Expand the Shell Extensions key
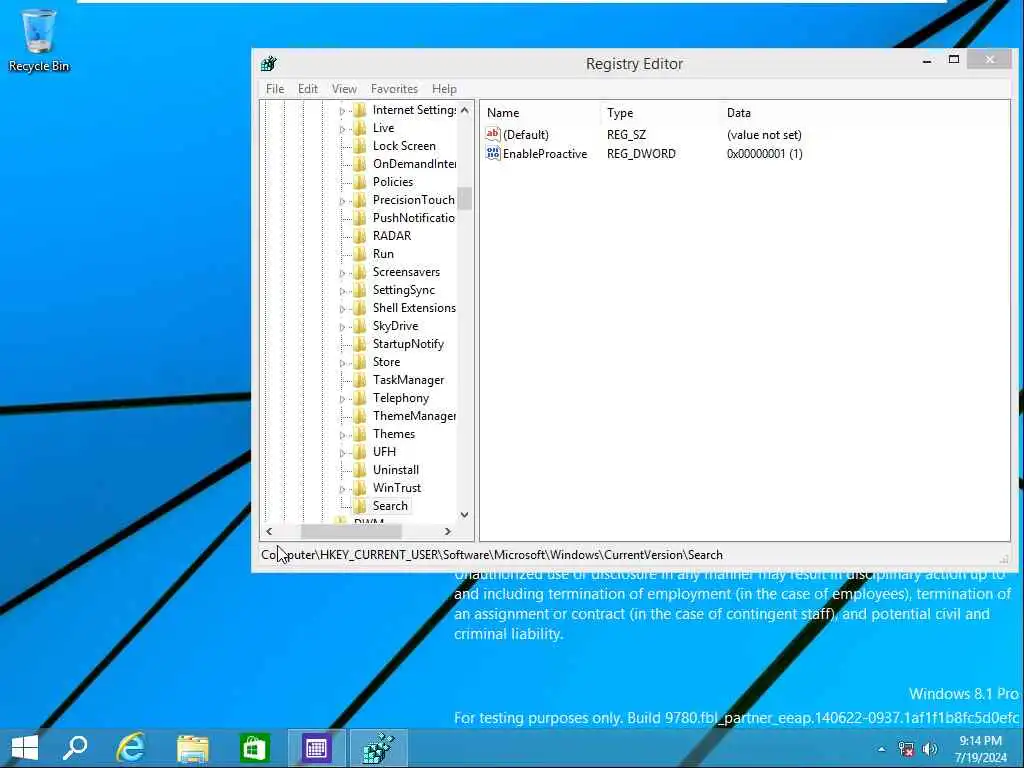This screenshot has width=1024, height=768. (342, 309)
